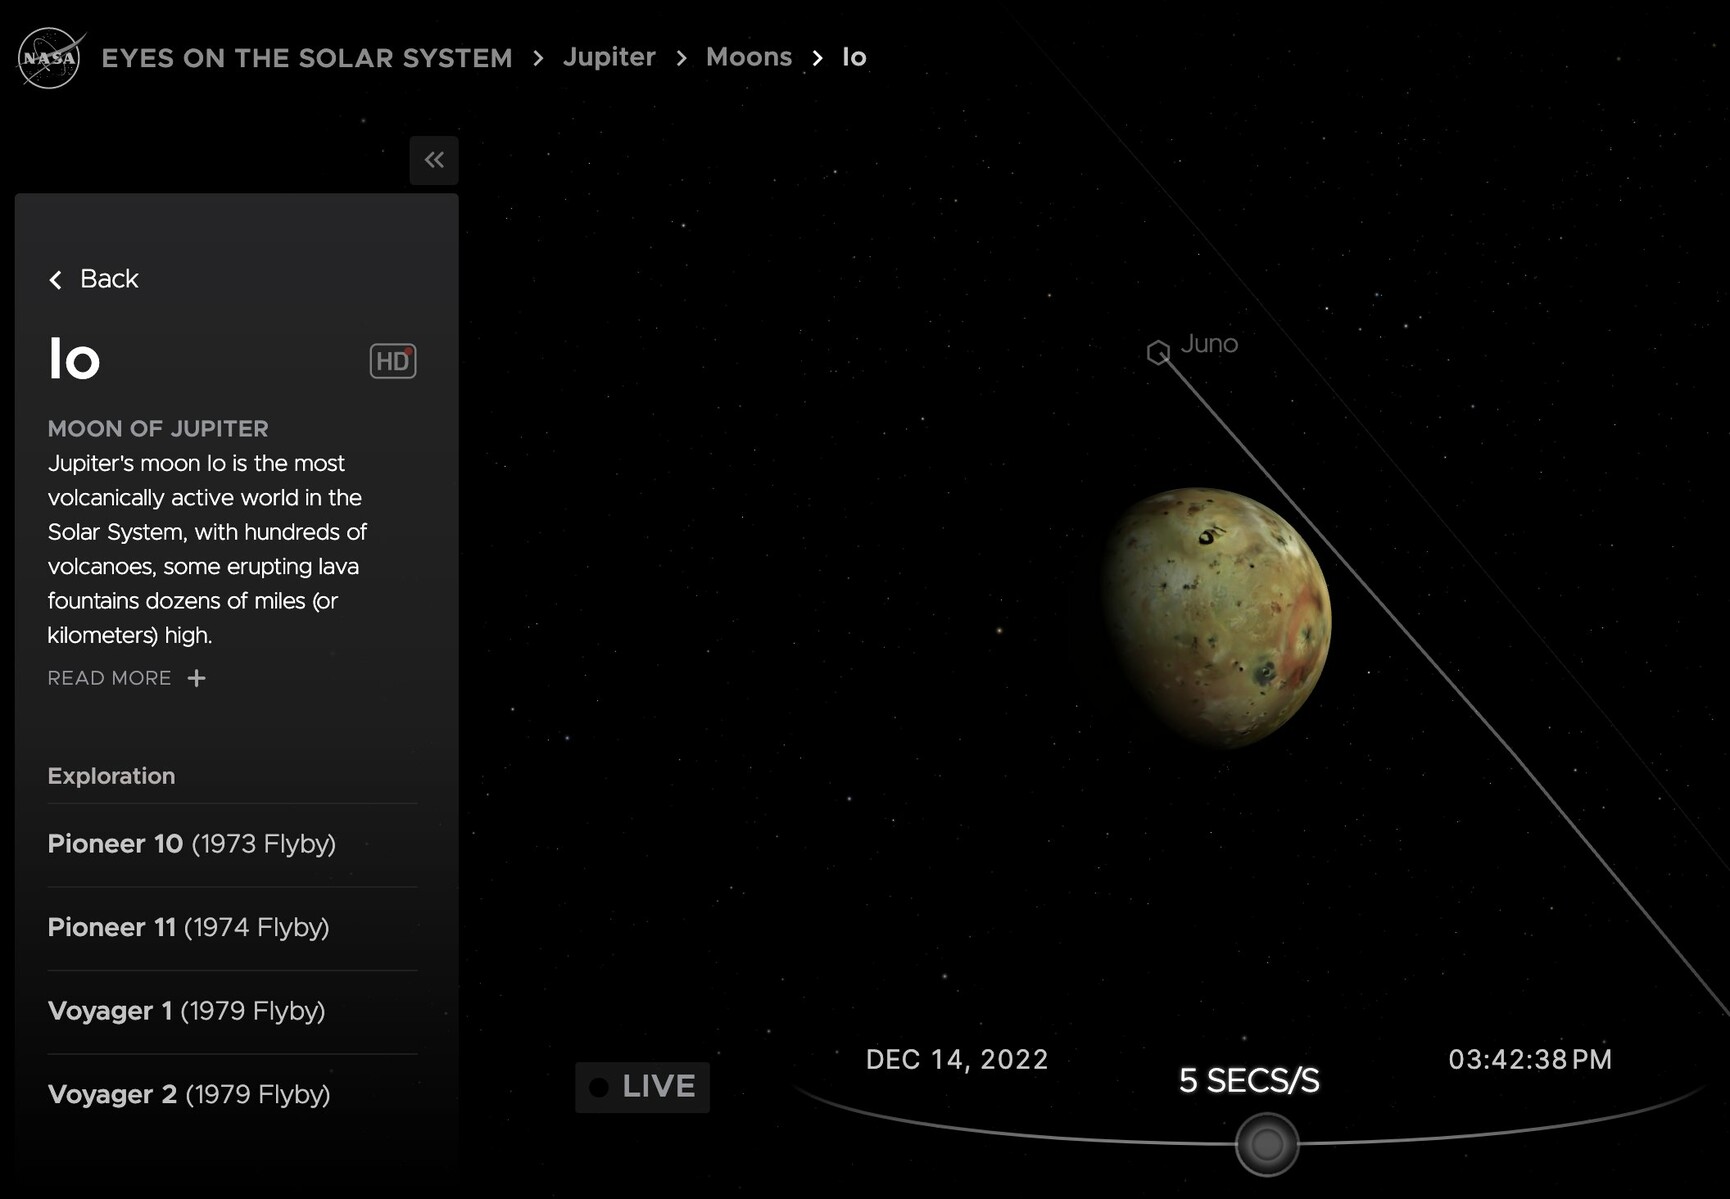Open Moons in breadcrumb navigation
This screenshot has width=1730, height=1199.
(748, 57)
